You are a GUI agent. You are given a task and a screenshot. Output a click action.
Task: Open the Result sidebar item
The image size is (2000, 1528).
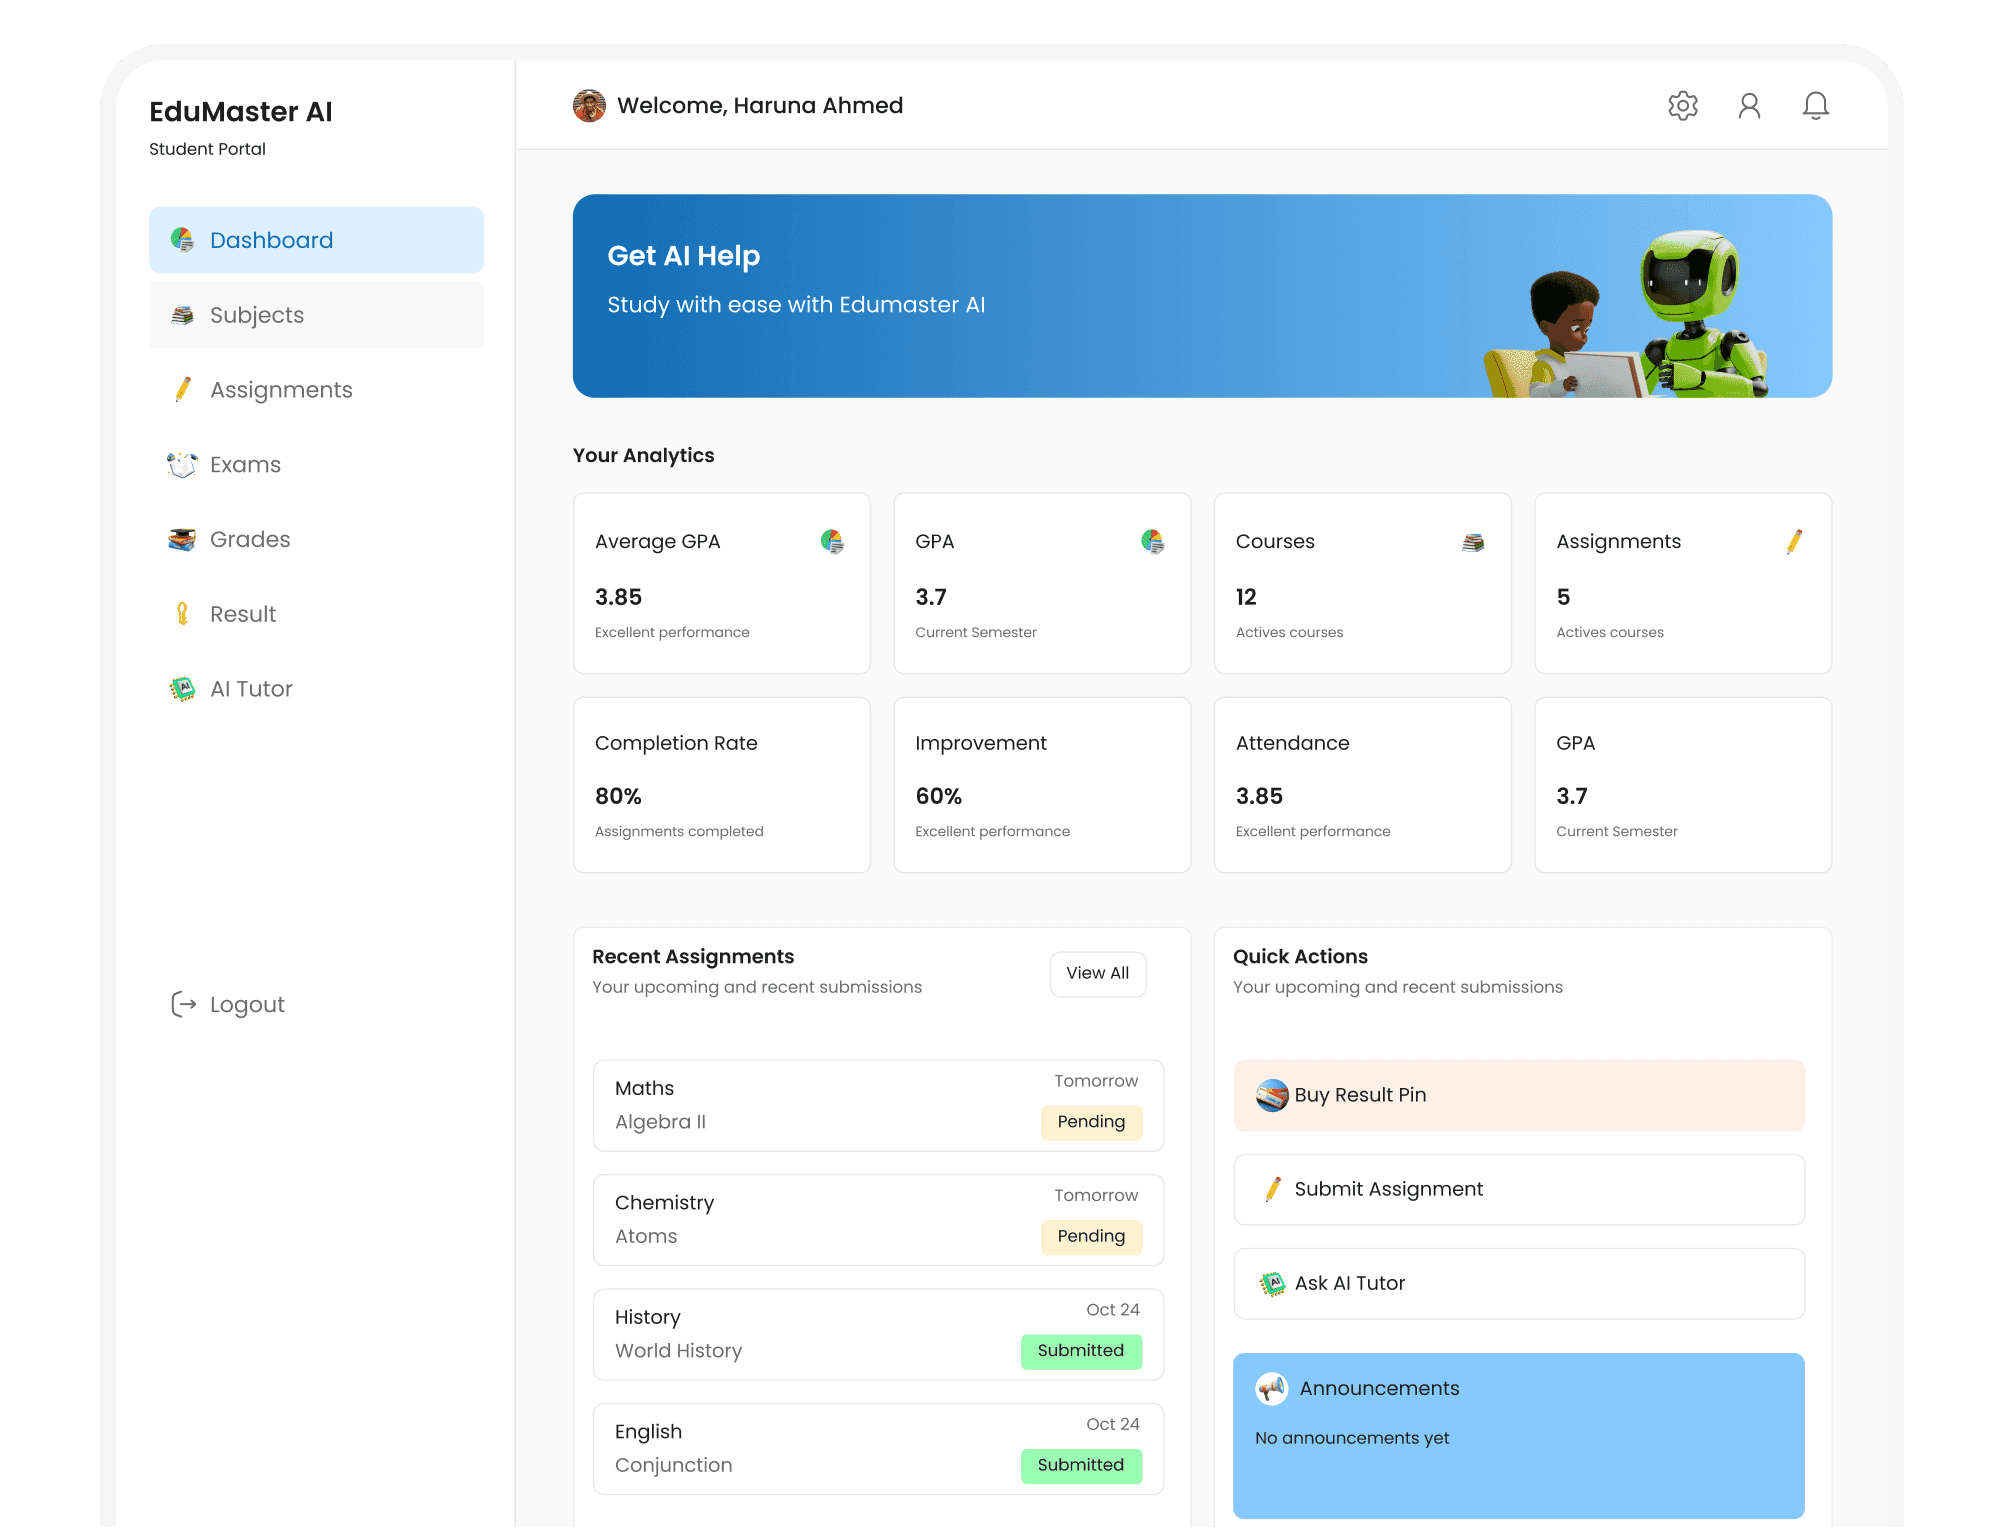[x=242, y=614]
